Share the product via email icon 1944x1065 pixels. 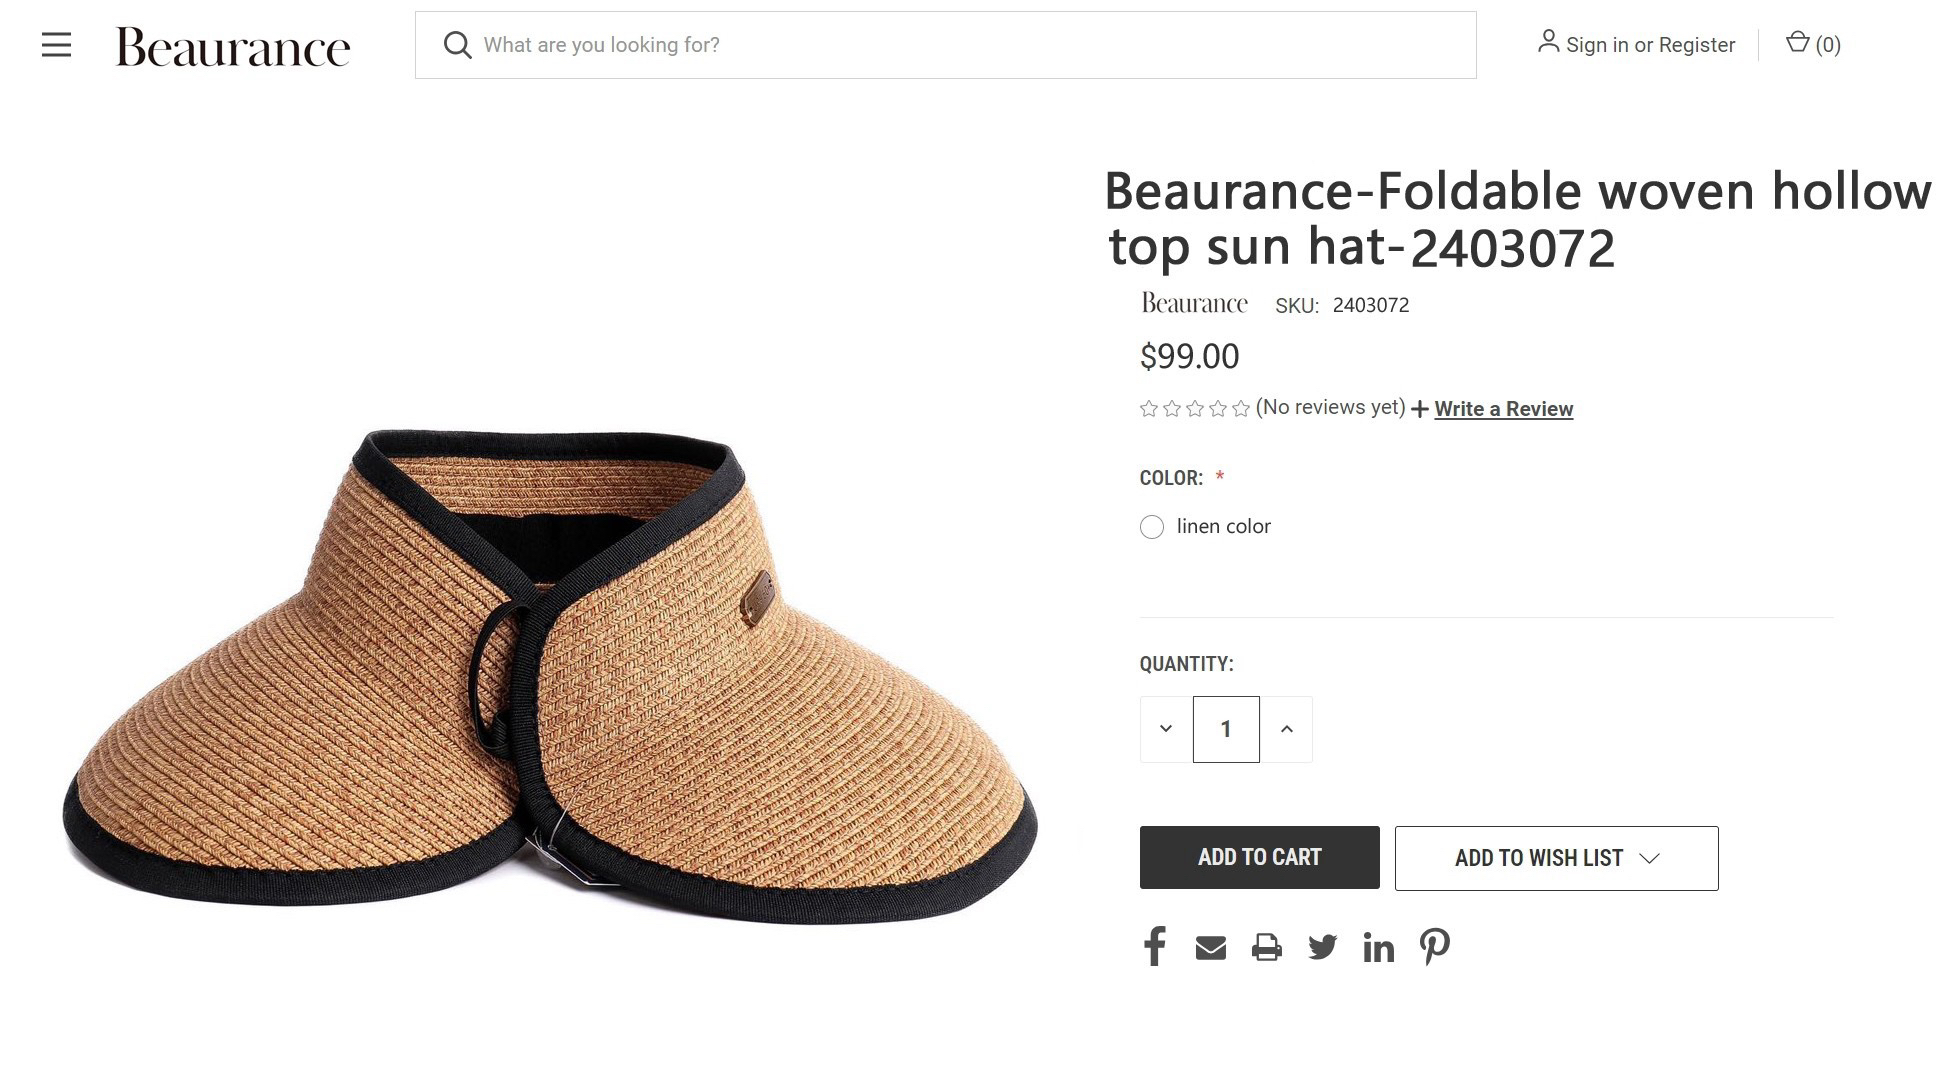[1210, 947]
